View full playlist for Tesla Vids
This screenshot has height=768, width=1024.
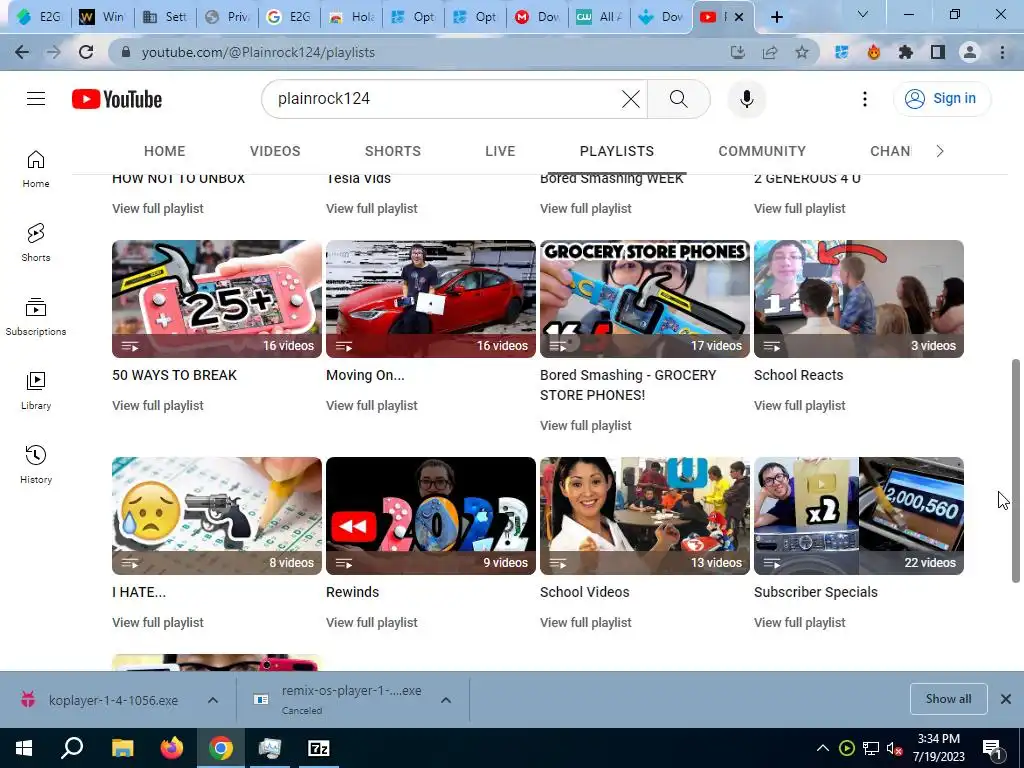click(372, 208)
